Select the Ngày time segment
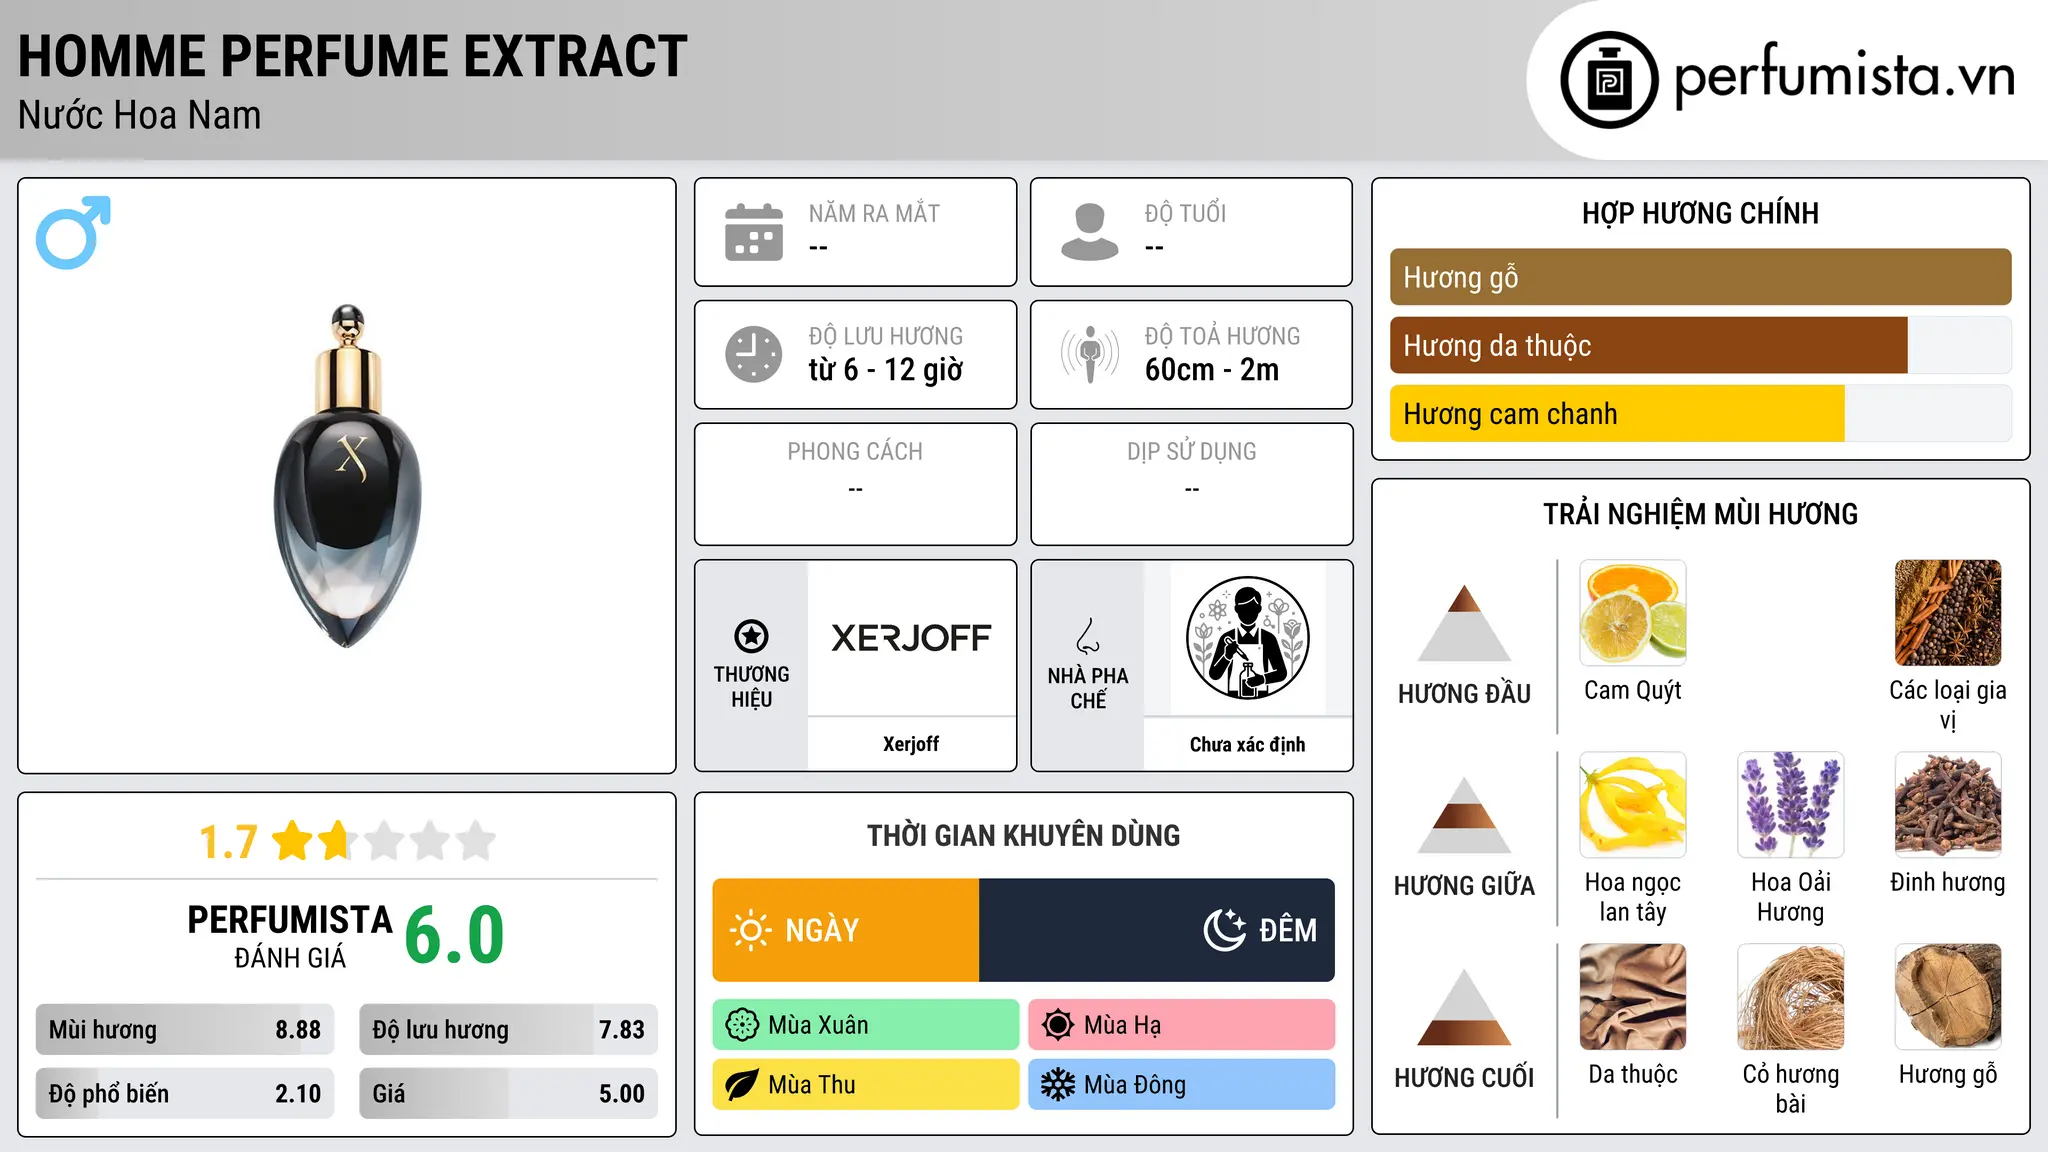Screen dimensions: 2048x1152 pyautogui.click(x=846, y=930)
